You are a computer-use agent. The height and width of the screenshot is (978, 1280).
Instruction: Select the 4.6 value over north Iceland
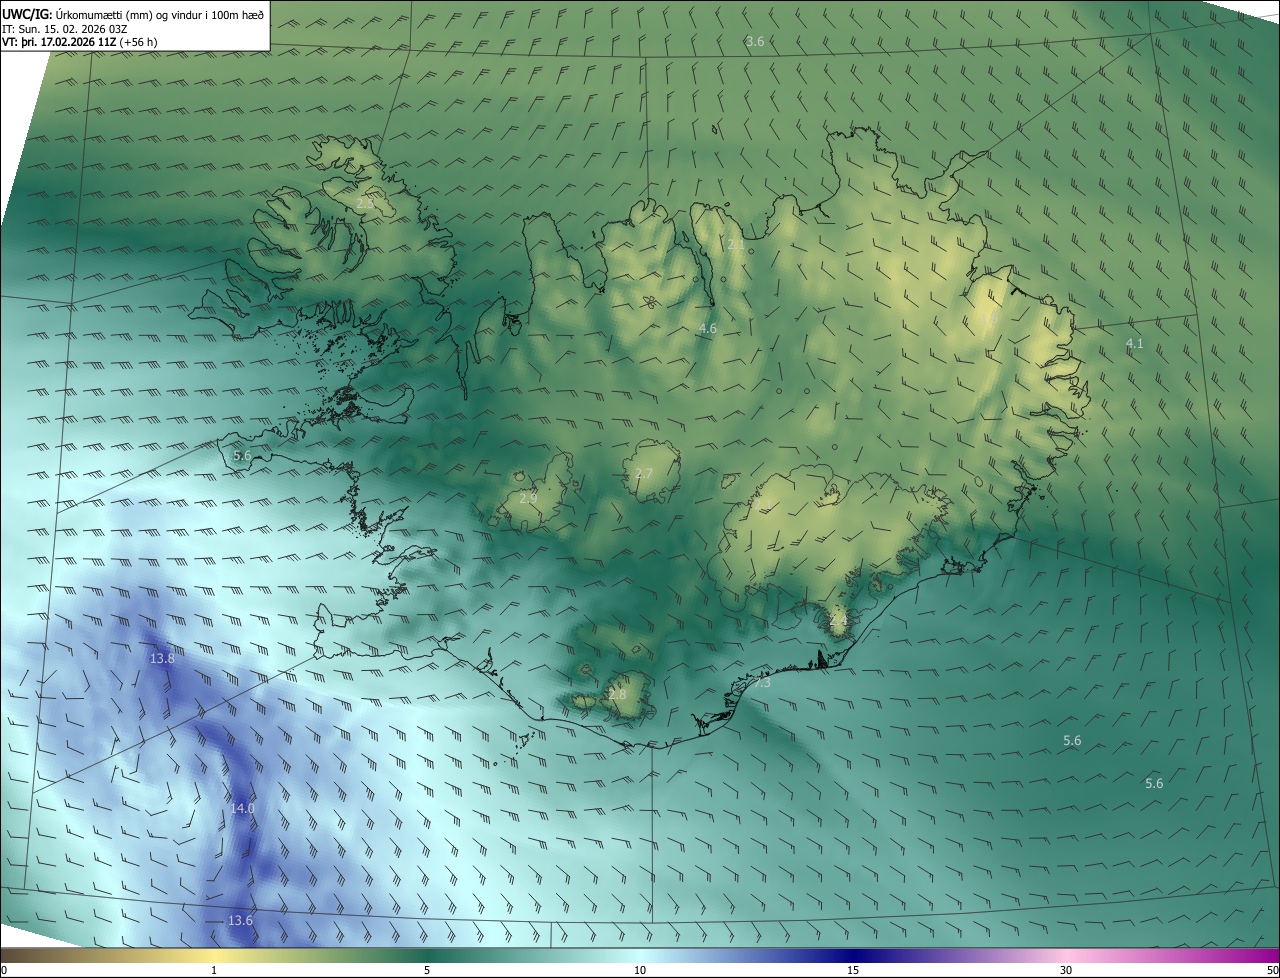click(x=707, y=328)
